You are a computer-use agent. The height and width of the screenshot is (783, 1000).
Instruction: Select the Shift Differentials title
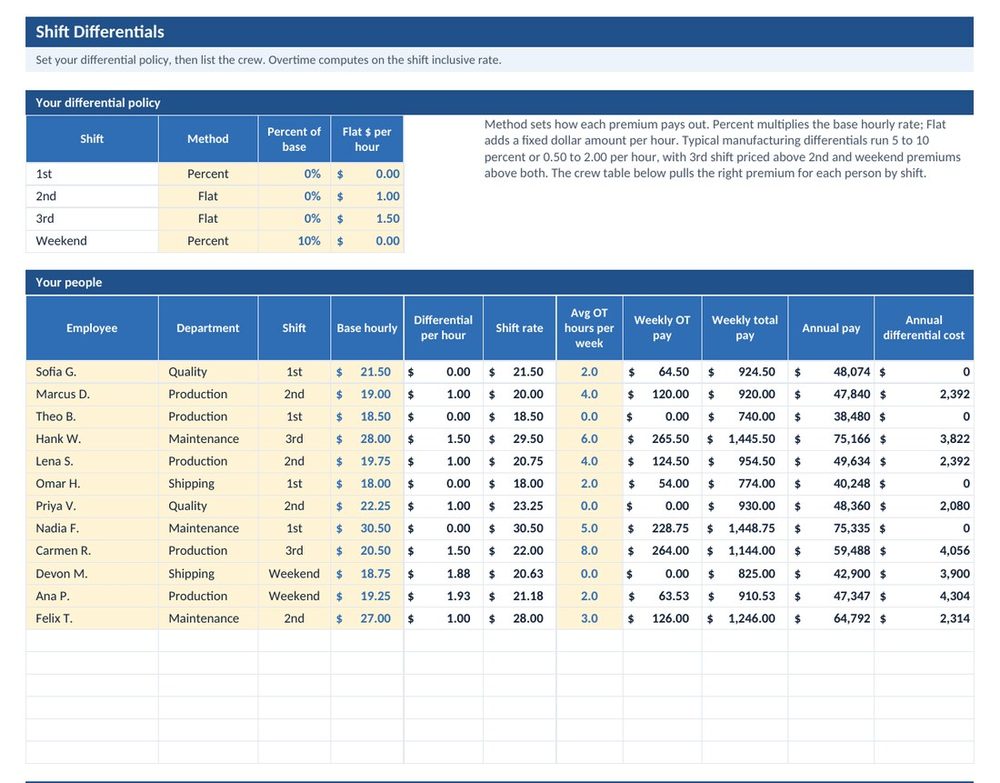(x=99, y=32)
